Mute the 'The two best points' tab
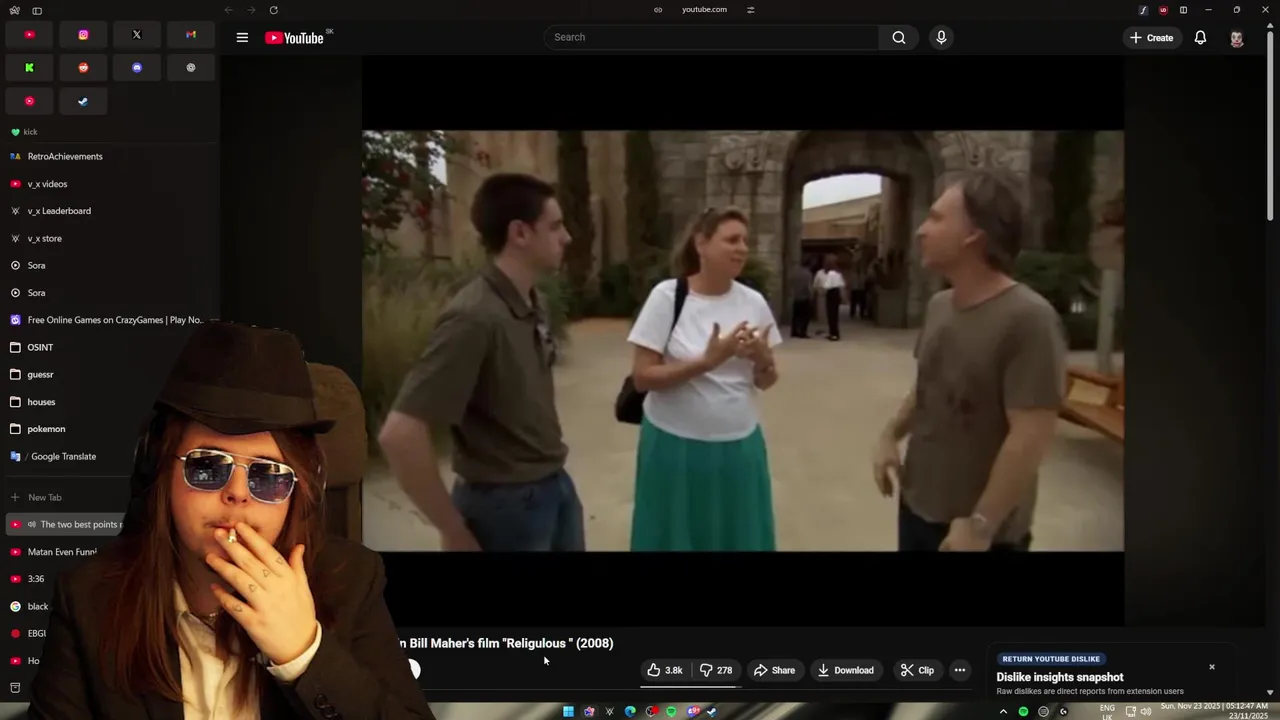This screenshot has height=720, width=1280. 32,524
